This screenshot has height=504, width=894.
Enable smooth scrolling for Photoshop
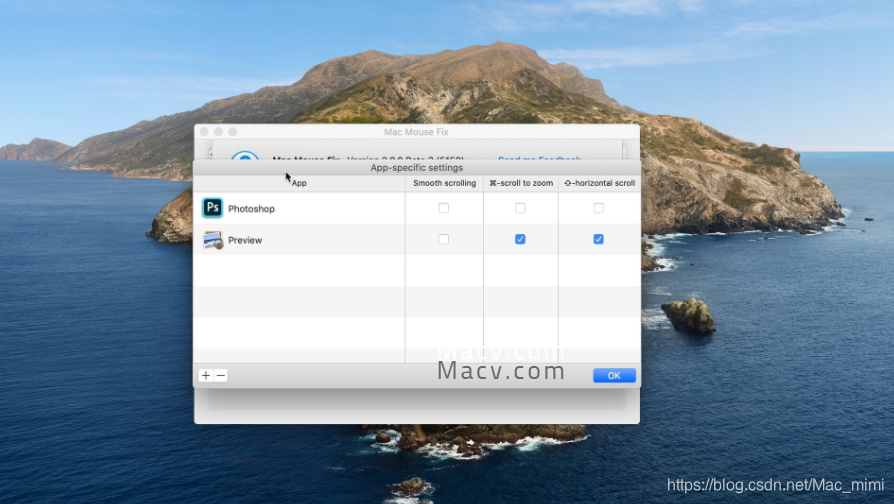point(444,208)
